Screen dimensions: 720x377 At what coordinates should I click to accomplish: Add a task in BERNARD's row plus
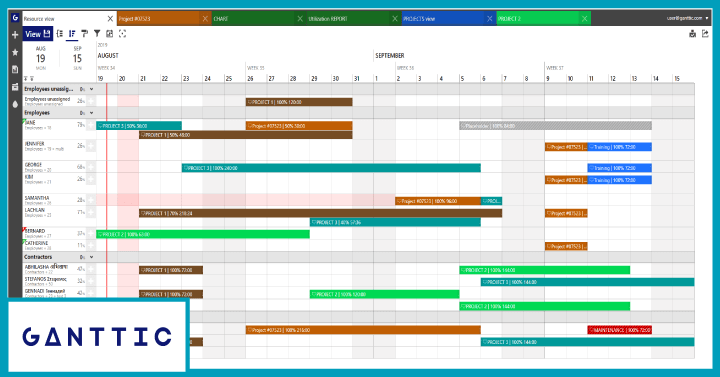[x=91, y=233]
